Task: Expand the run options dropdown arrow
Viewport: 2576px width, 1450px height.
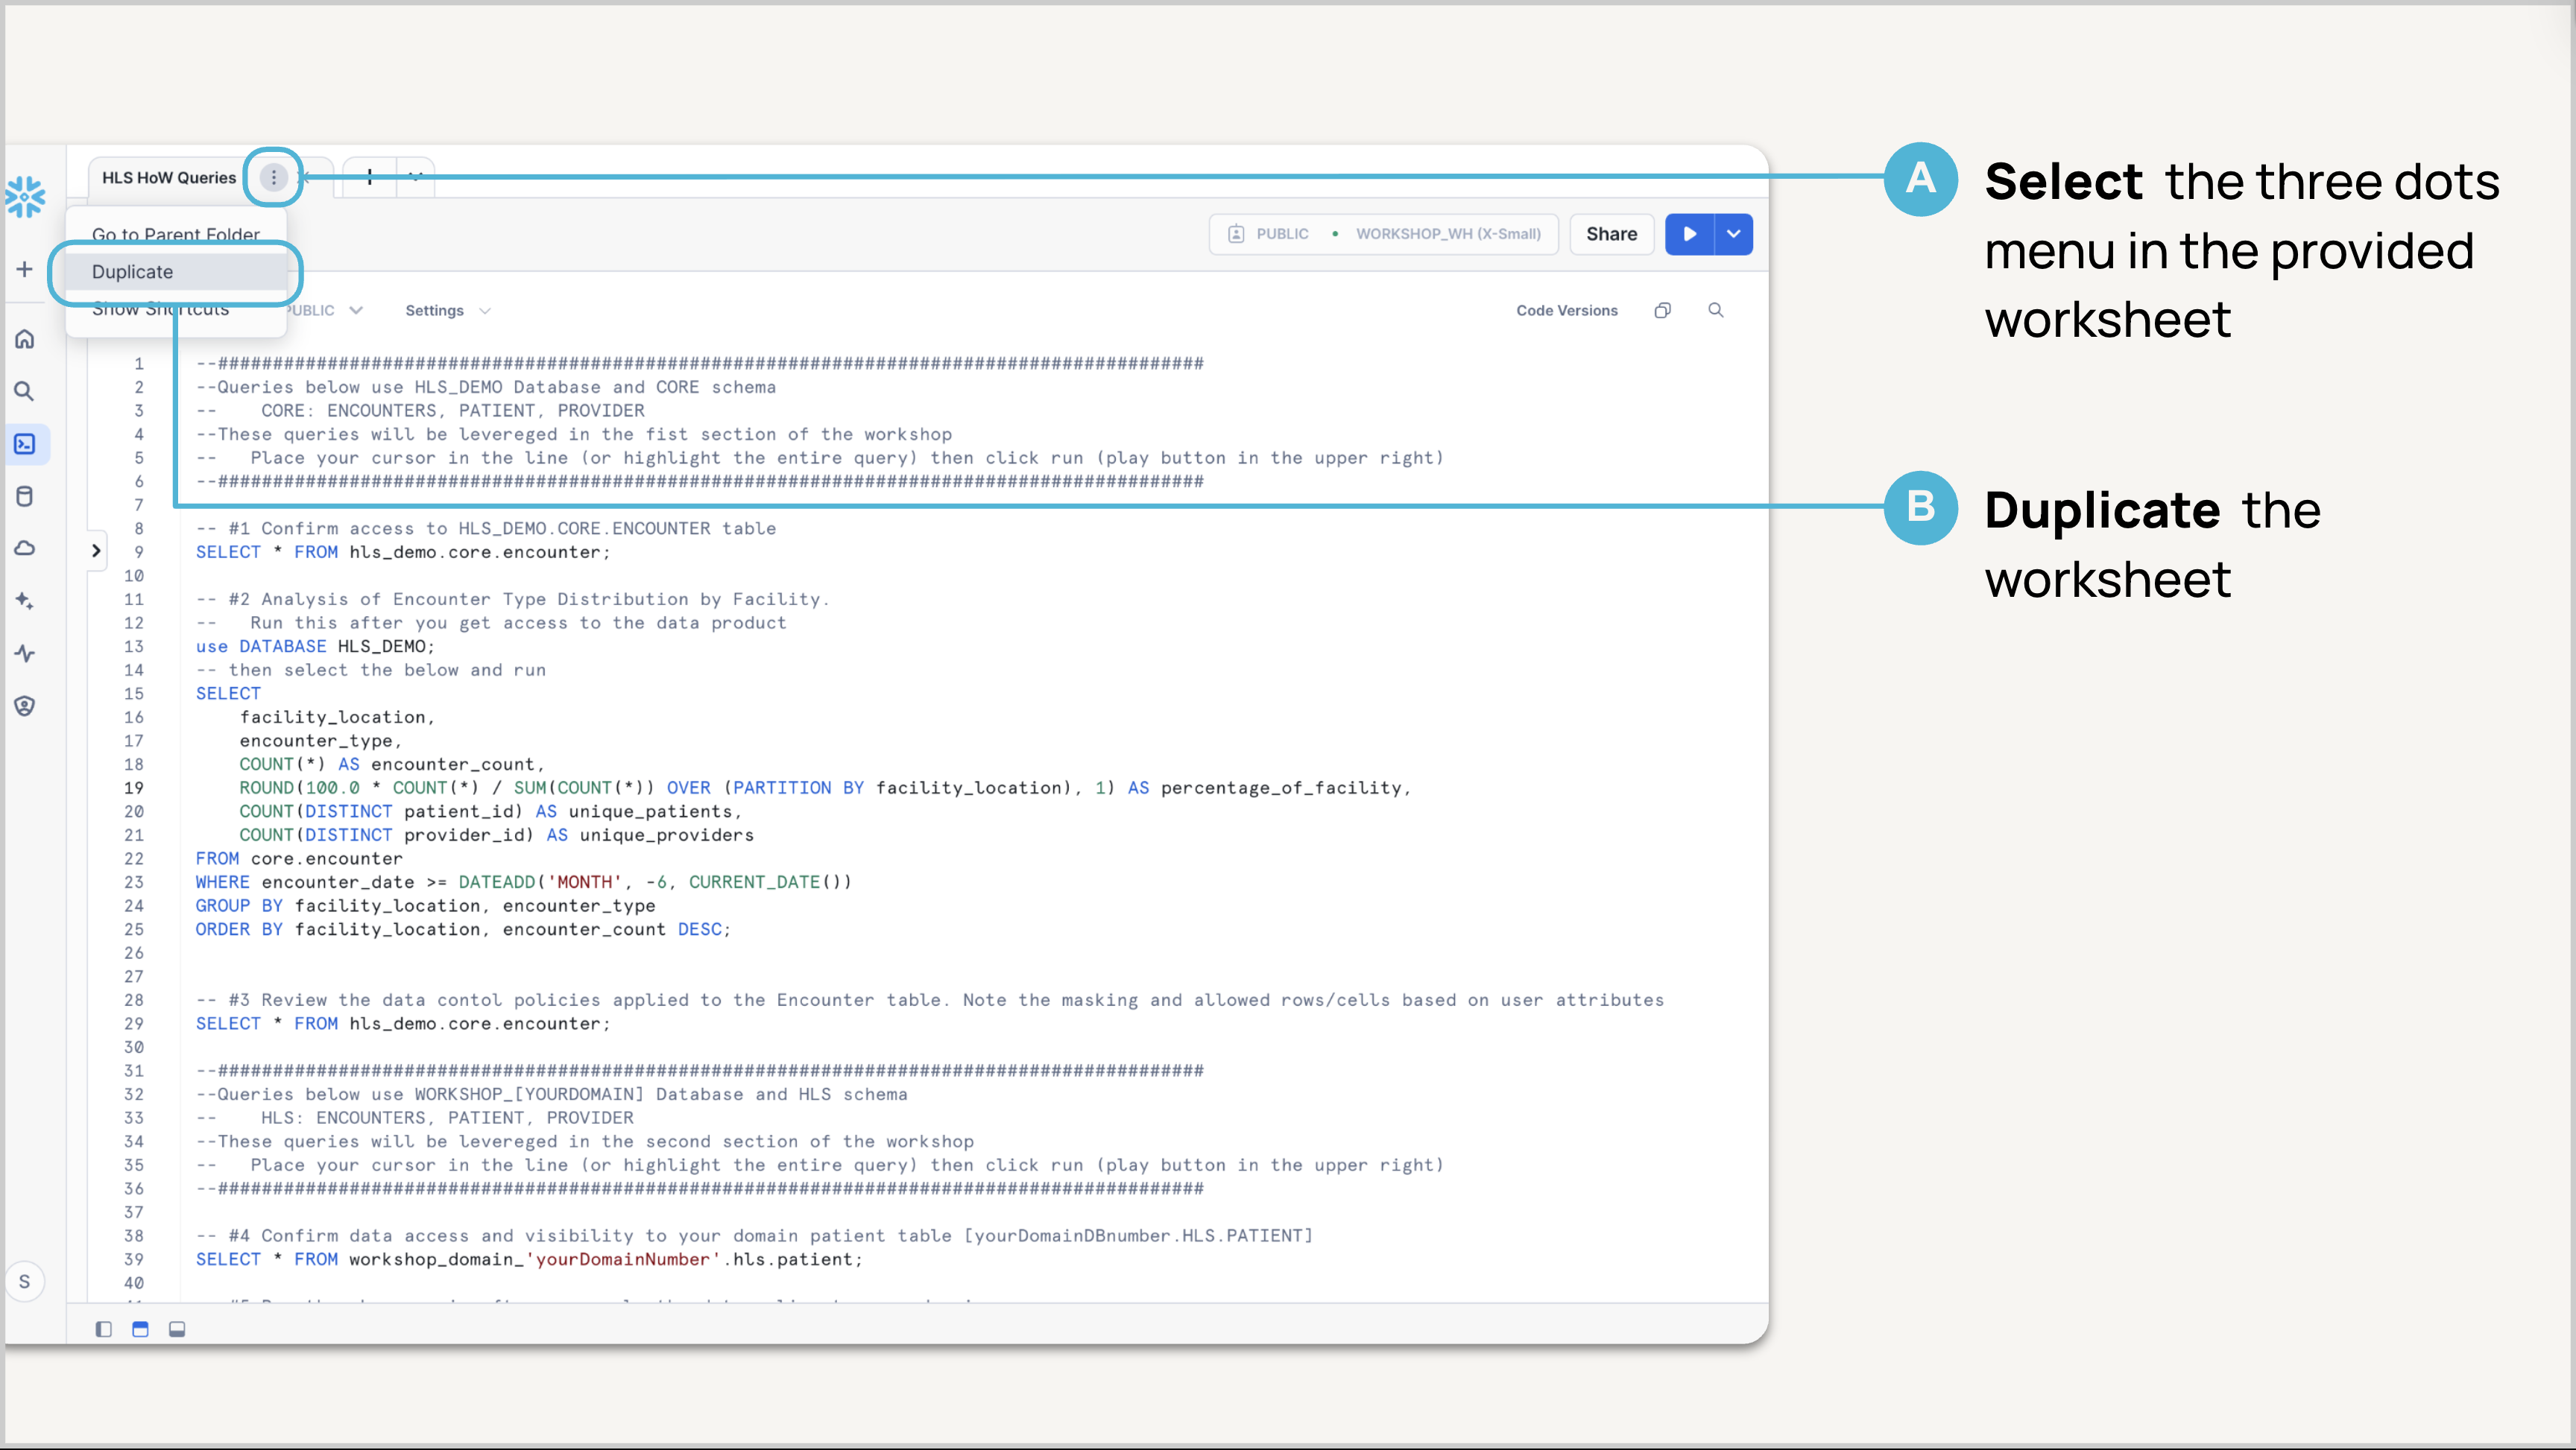Action: click(1734, 234)
